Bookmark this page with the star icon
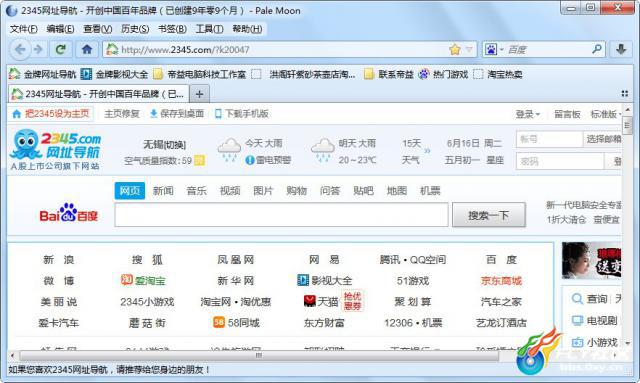This screenshot has width=640, height=383. (x=455, y=50)
